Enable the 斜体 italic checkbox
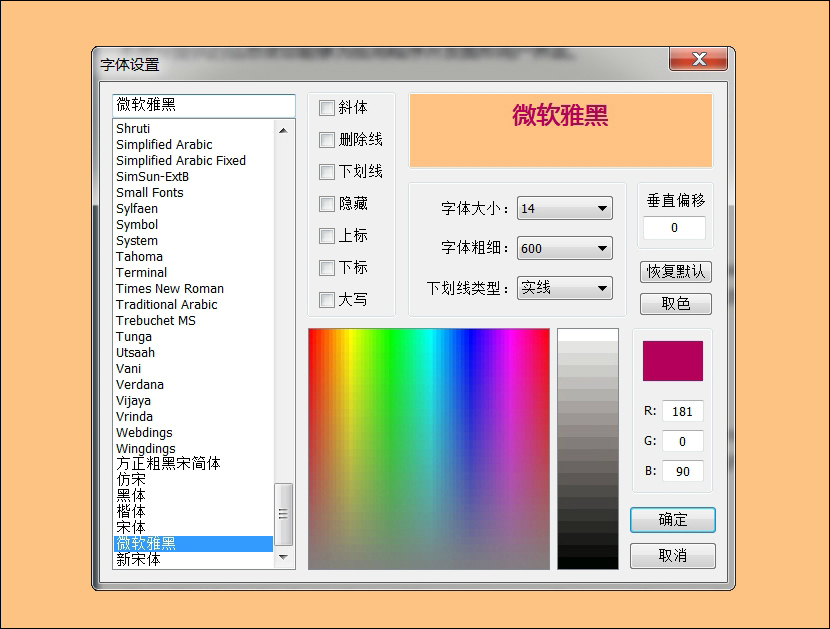Screen dimensions: 830x629 (326, 108)
